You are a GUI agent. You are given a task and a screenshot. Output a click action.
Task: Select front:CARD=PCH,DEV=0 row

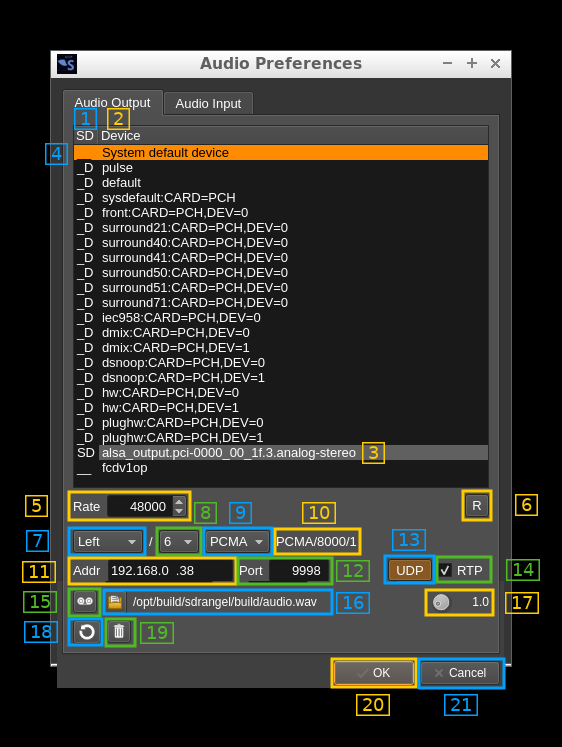coord(281,212)
